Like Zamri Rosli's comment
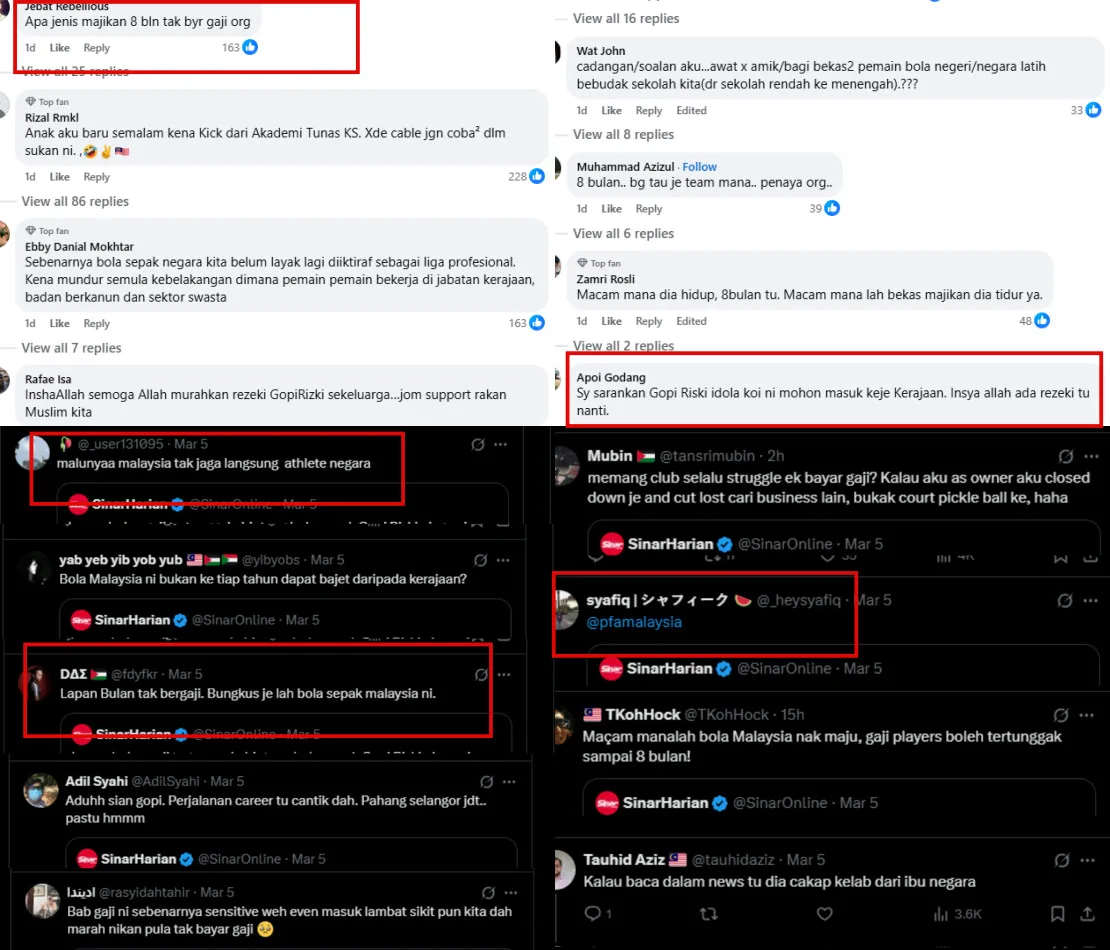This screenshot has width=1110, height=950. (611, 321)
